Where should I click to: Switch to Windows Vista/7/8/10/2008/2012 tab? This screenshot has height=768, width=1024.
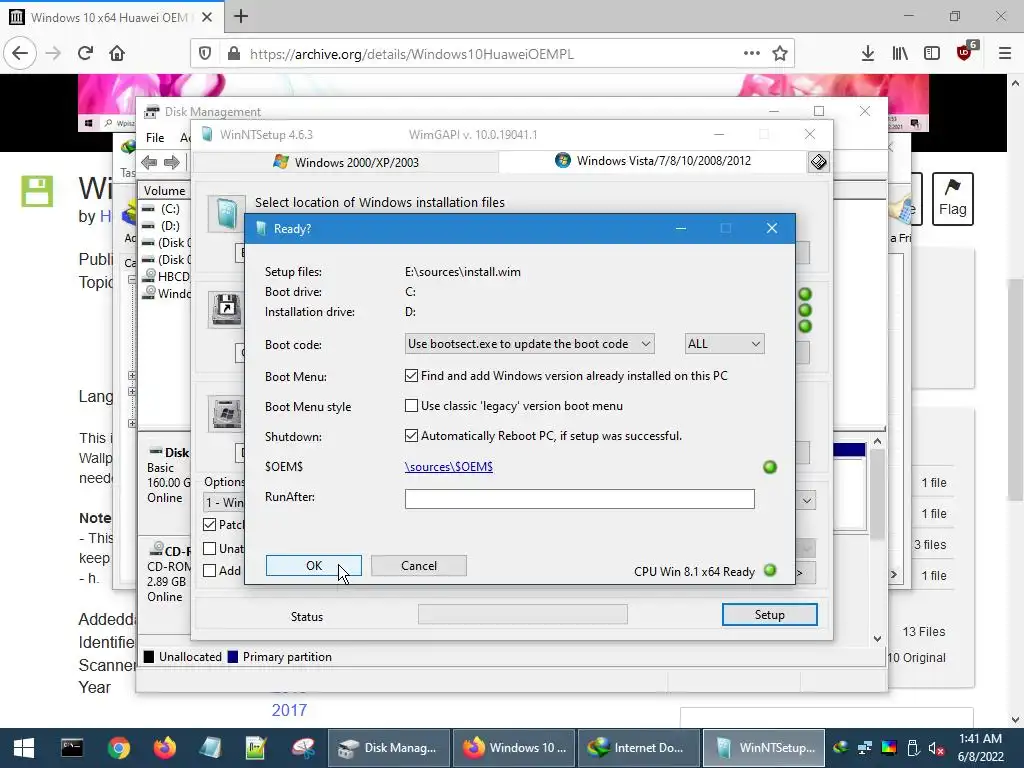(653, 161)
